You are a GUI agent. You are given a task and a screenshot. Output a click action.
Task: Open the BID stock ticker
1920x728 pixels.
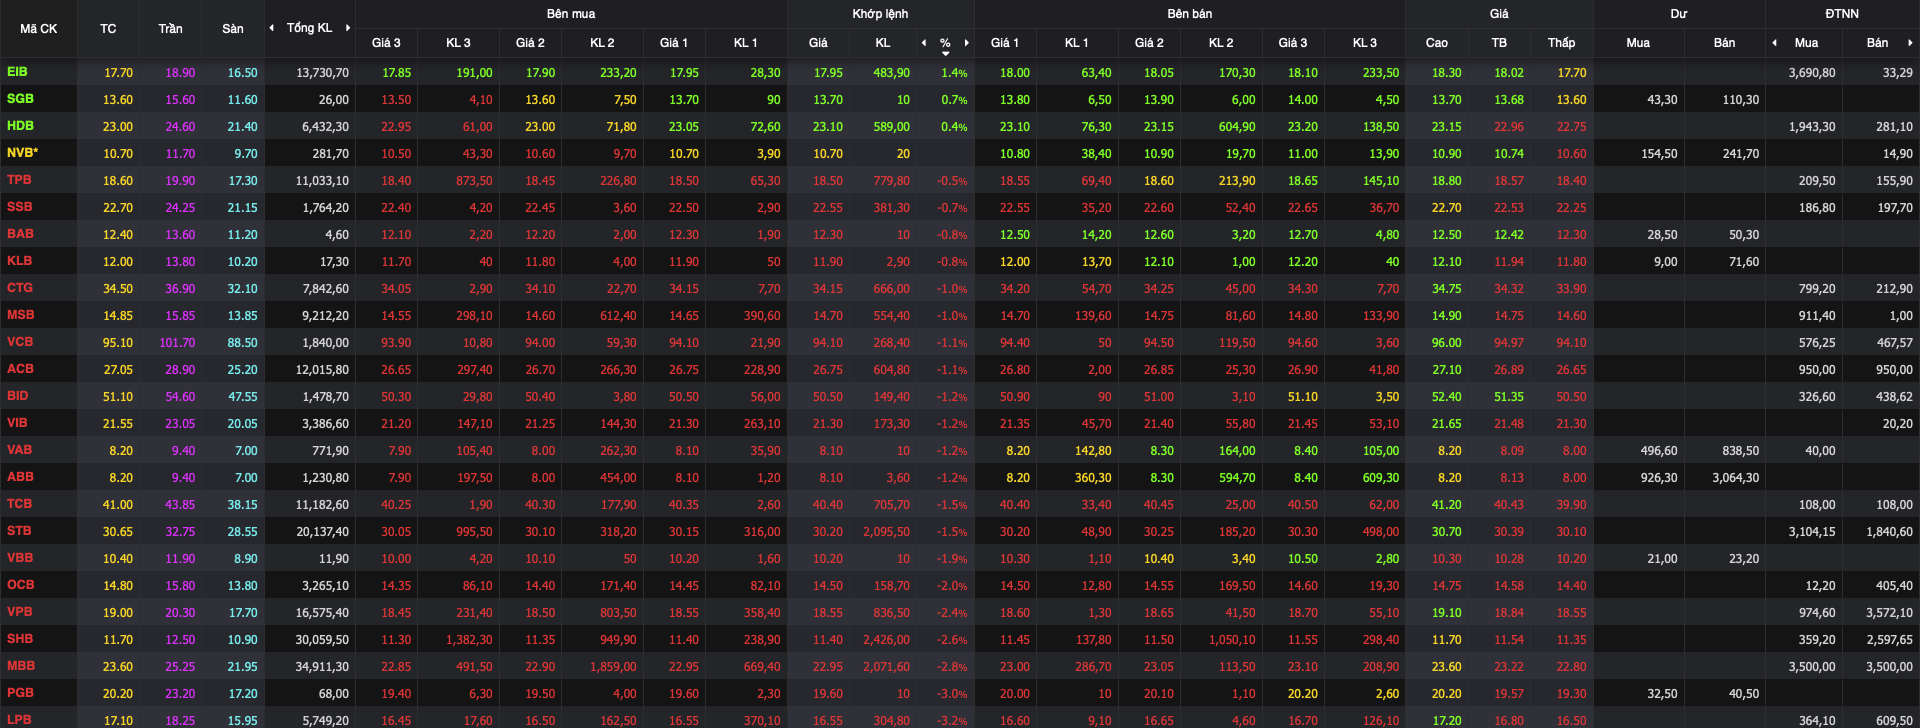coord(17,396)
